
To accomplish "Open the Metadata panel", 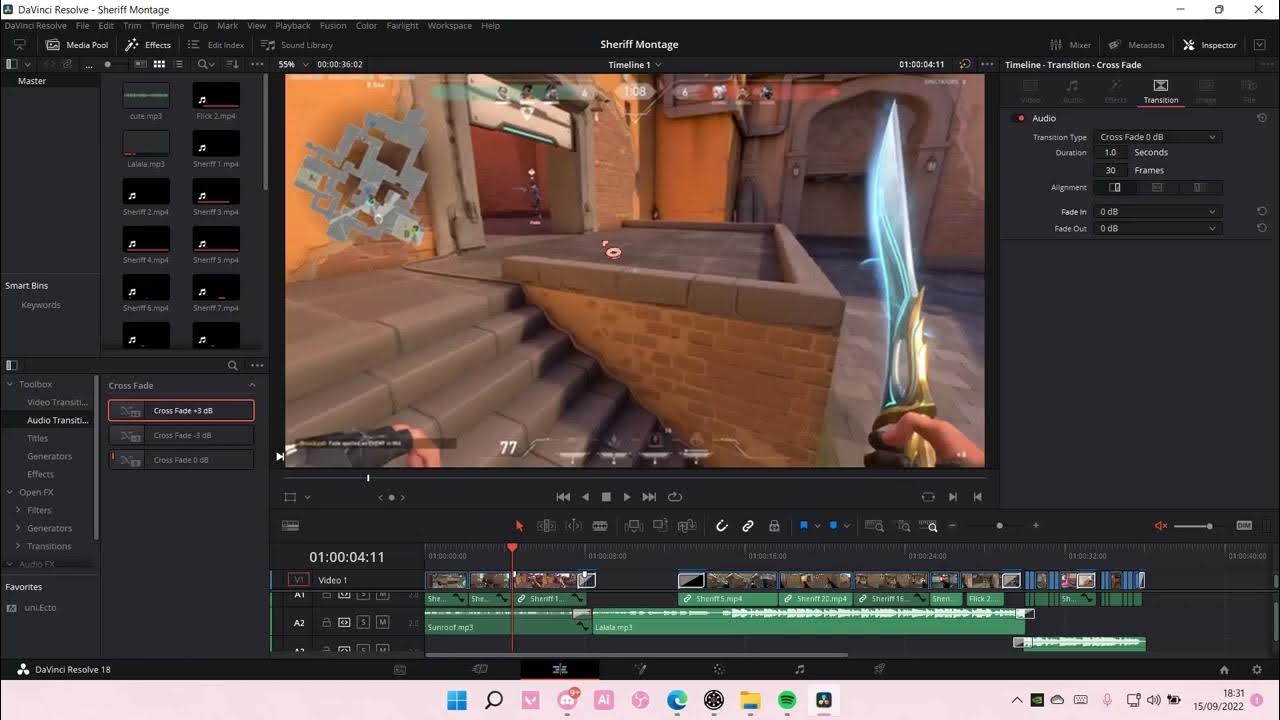I will click(1136, 45).
